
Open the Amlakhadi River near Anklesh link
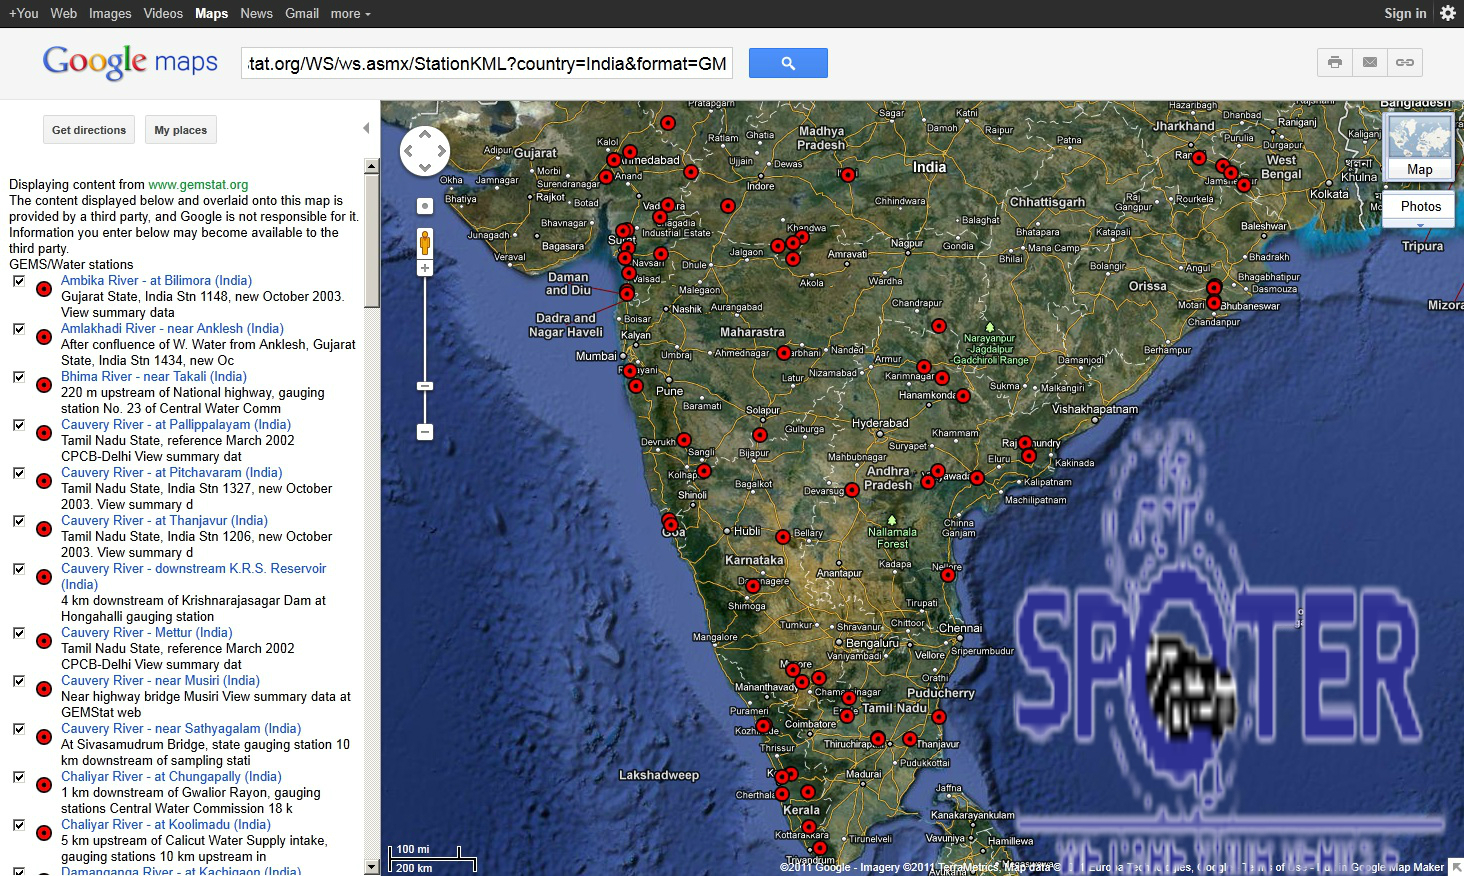pos(172,328)
